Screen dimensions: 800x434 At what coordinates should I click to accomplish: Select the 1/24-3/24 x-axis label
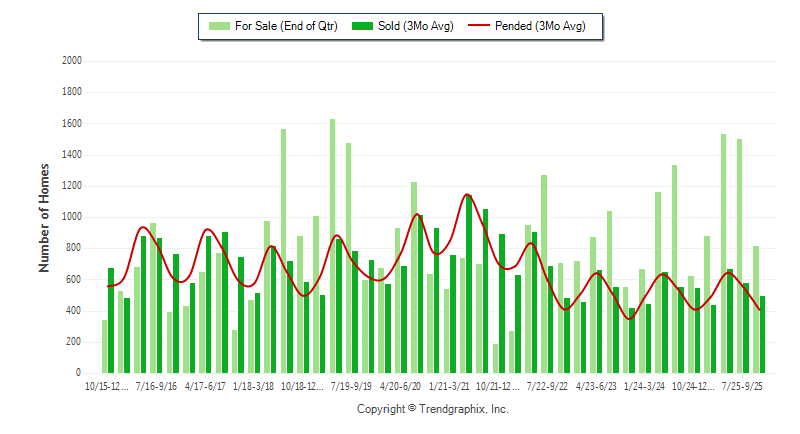[x=645, y=386]
